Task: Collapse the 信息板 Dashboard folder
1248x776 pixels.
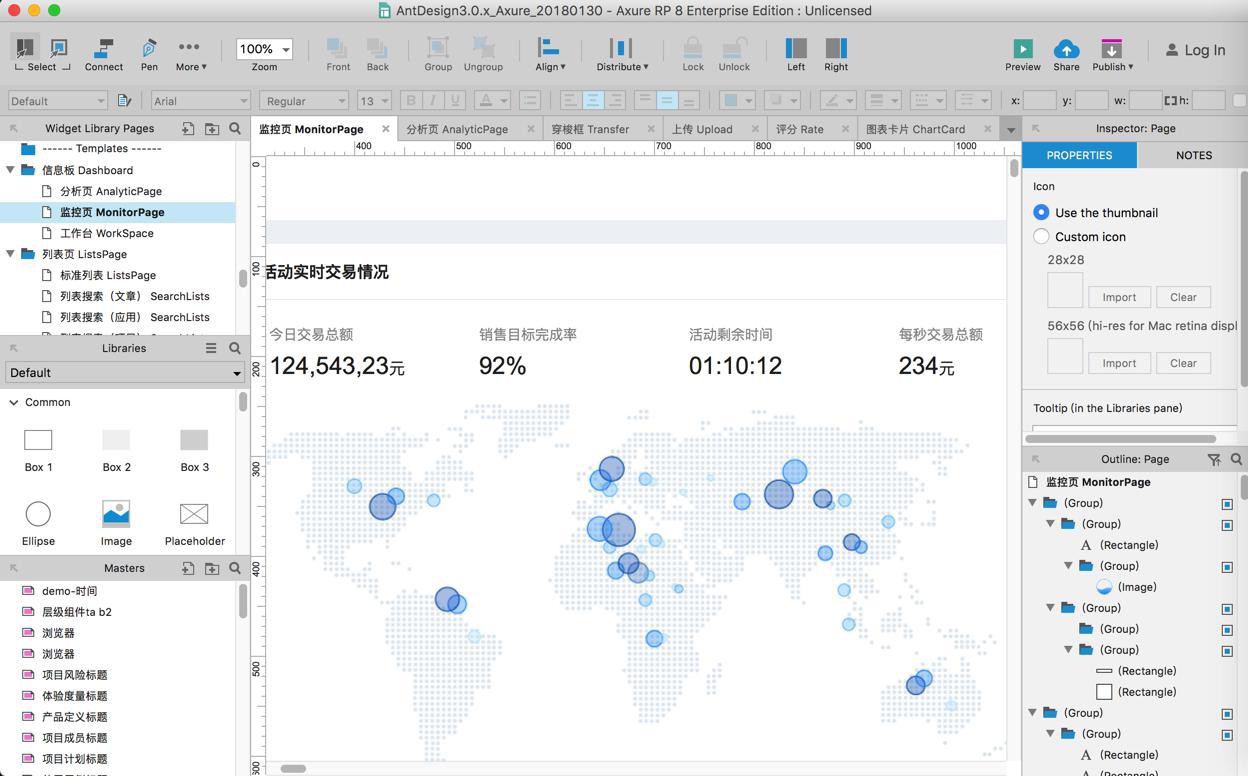Action: click(11, 170)
